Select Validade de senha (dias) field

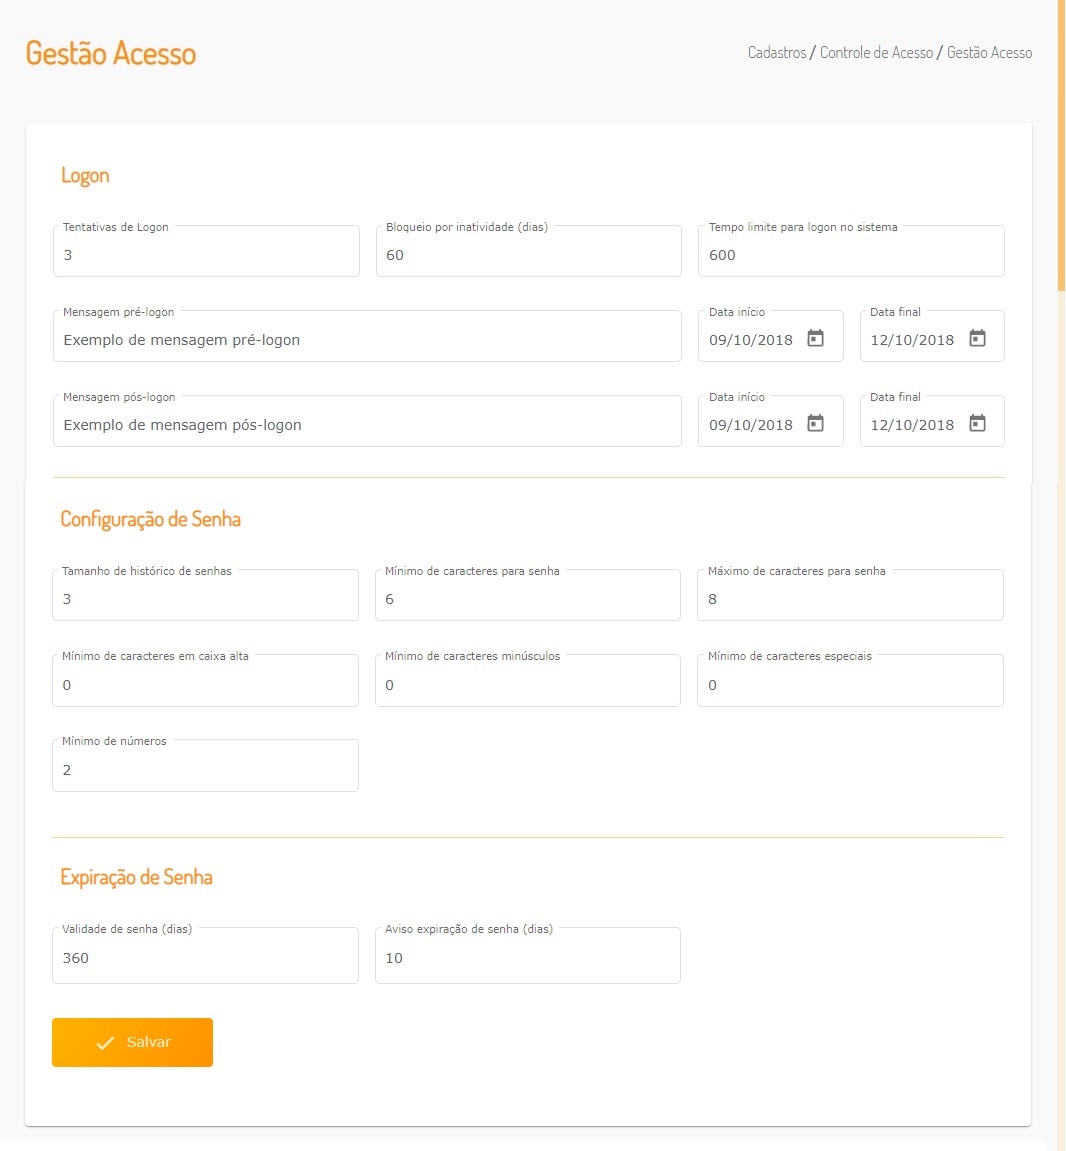coord(205,958)
